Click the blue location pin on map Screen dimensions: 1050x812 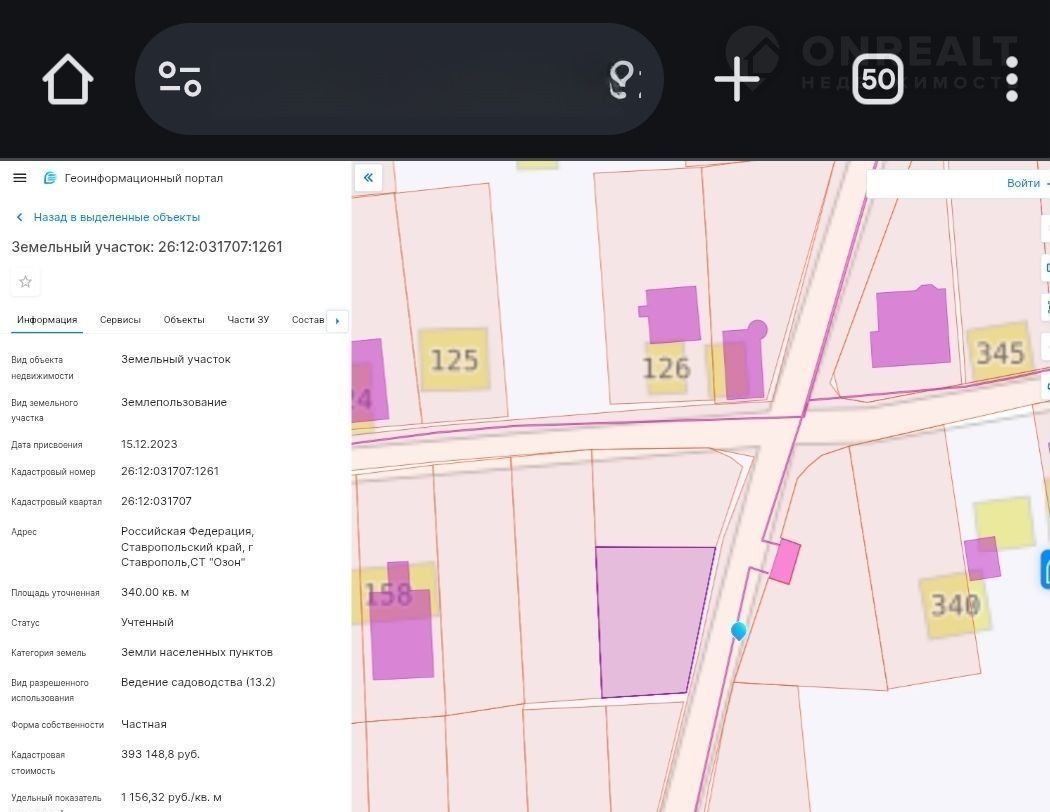[x=738, y=631]
